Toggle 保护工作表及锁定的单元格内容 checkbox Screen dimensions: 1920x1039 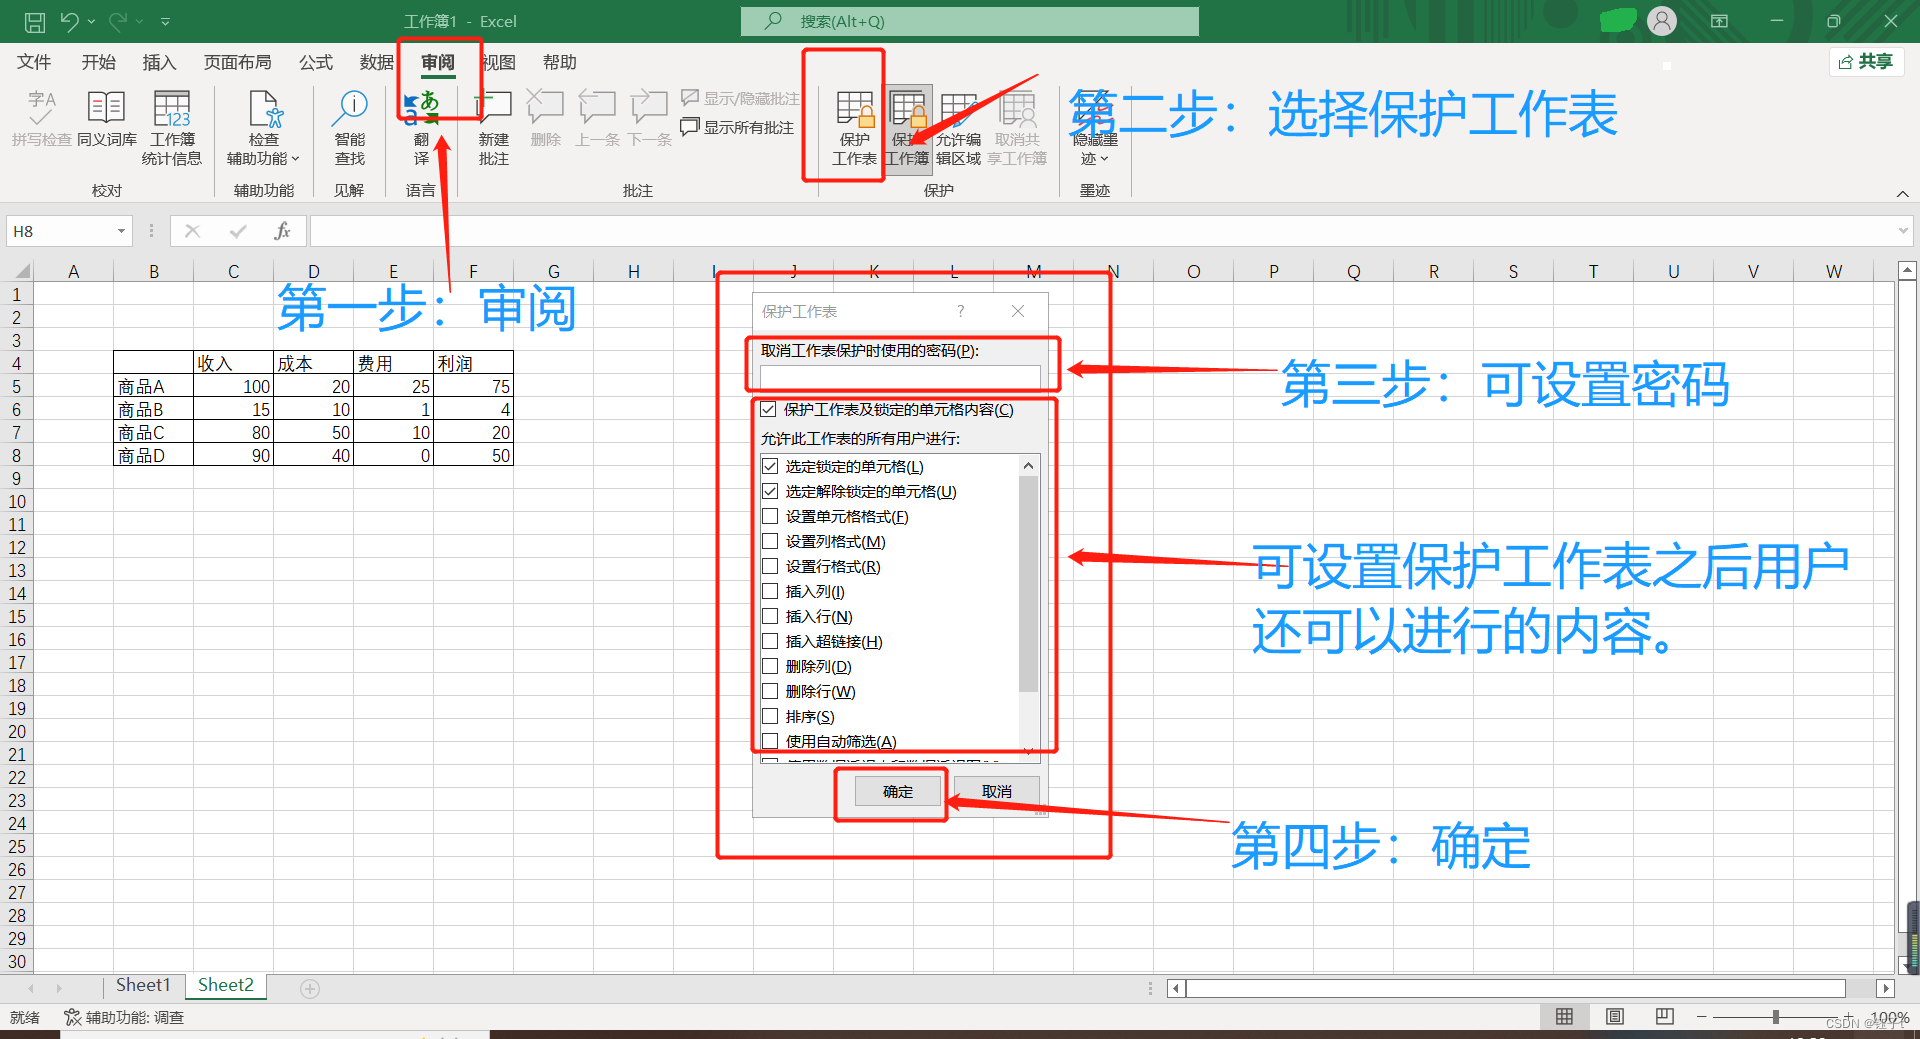(768, 409)
